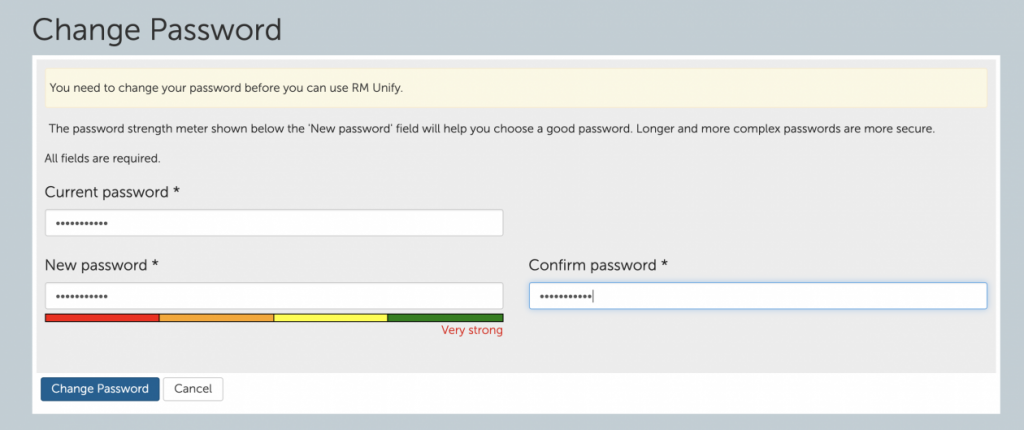This screenshot has height=430, width=1024.
Task: Click the yellow strength meter segment
Action: pyautogui.click(x=330, y=318)
